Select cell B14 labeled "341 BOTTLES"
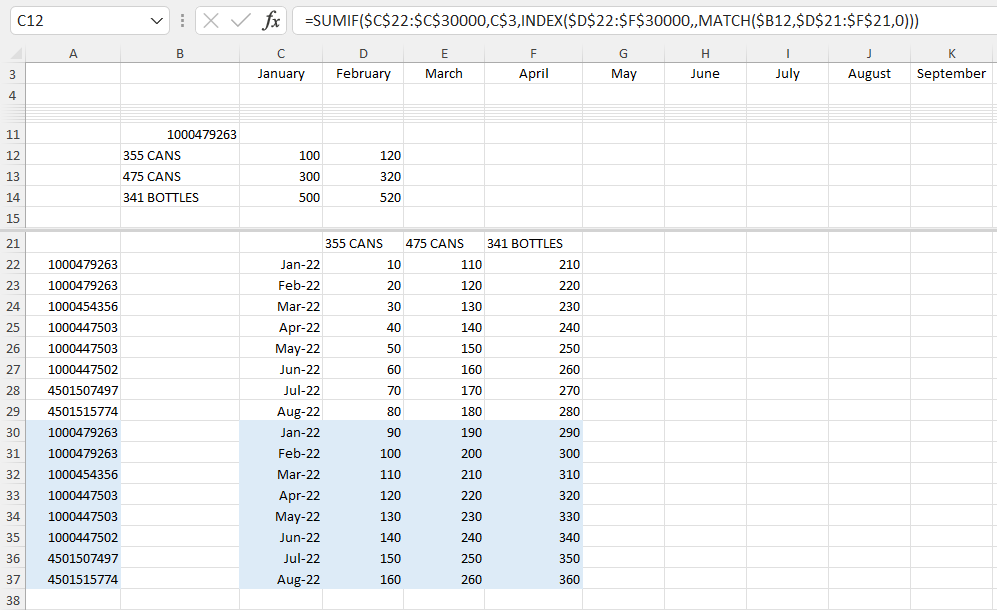This screenshot has width=997, height=610. click(x=180, y=197)
